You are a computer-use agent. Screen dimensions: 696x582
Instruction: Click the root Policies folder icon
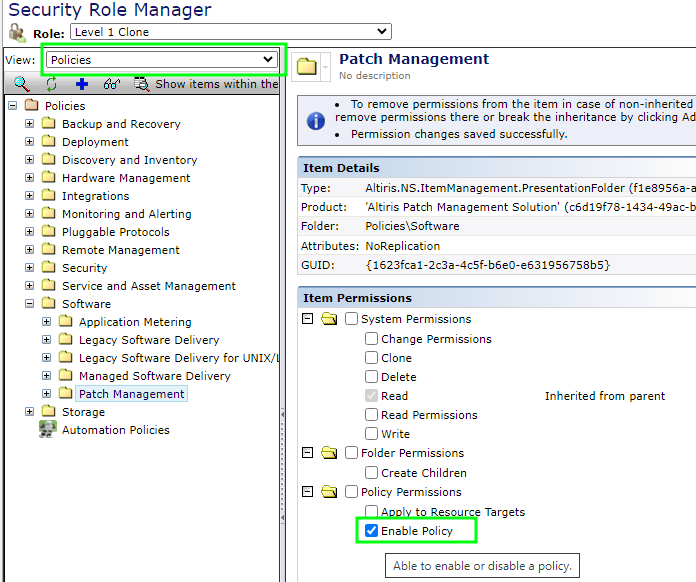point(32,105)
